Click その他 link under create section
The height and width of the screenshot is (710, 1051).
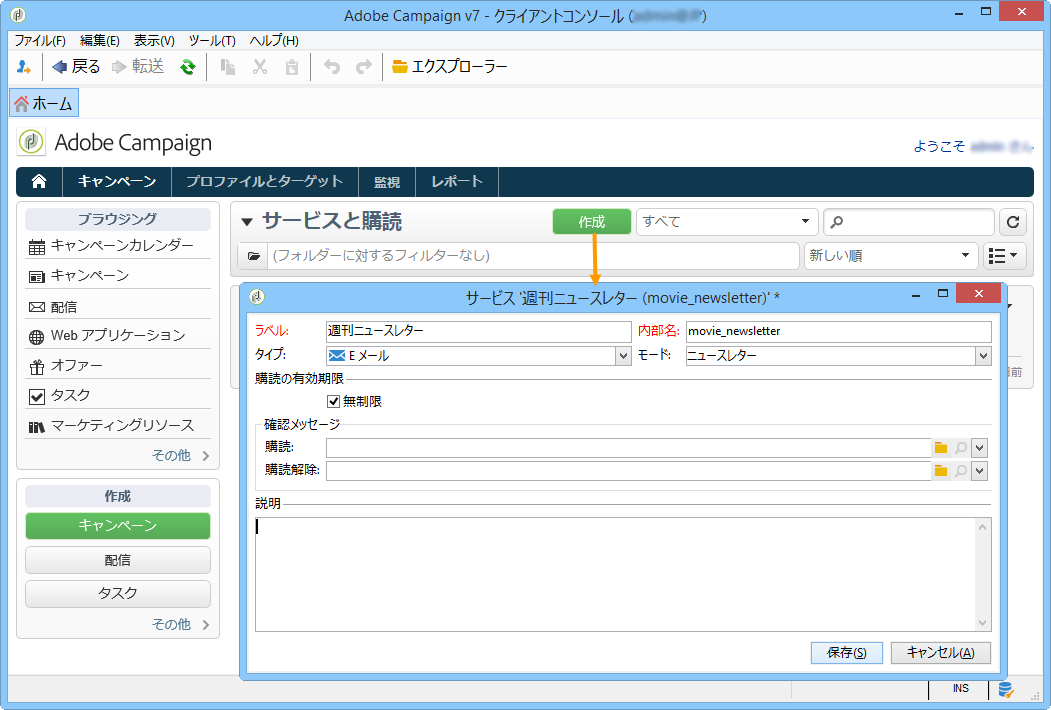pyautogui.click(x=180, y=624)
